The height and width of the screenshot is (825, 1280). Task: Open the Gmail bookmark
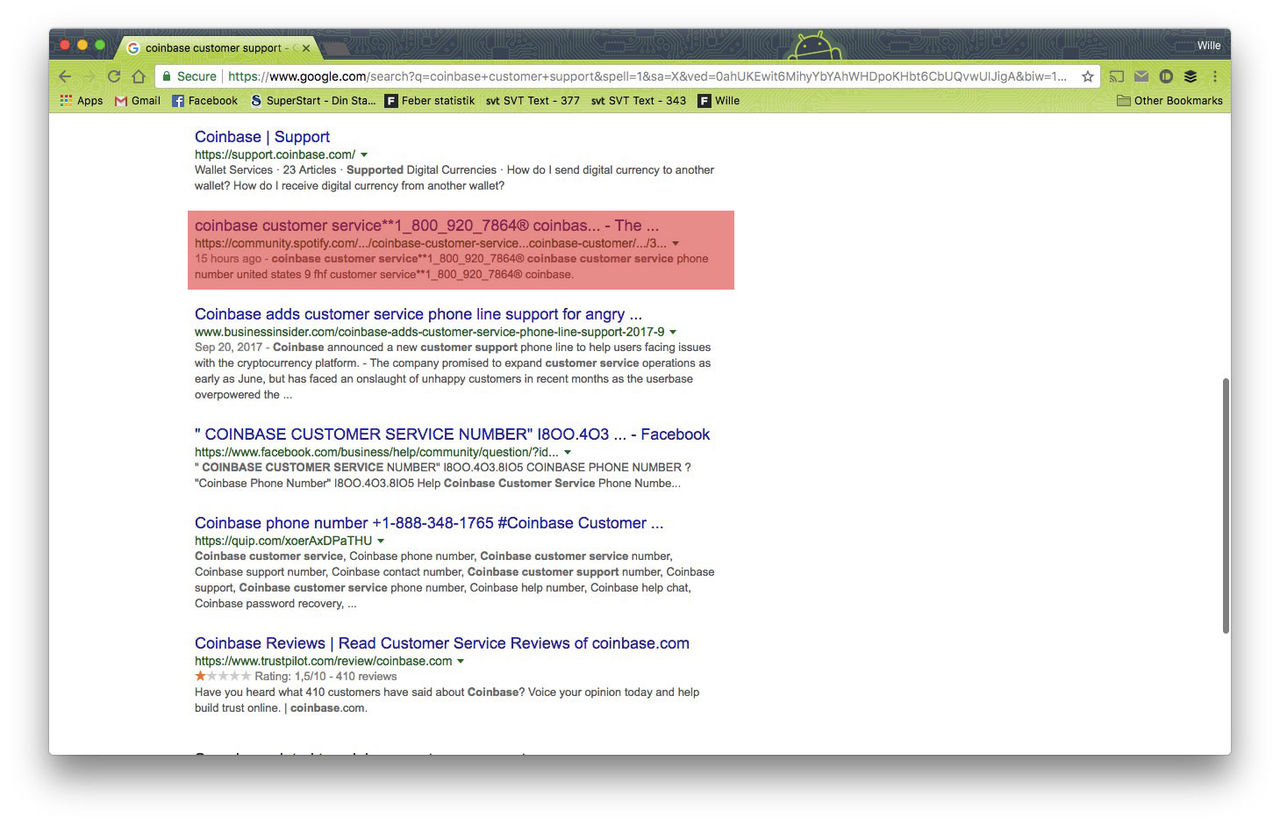click(138, 101)
